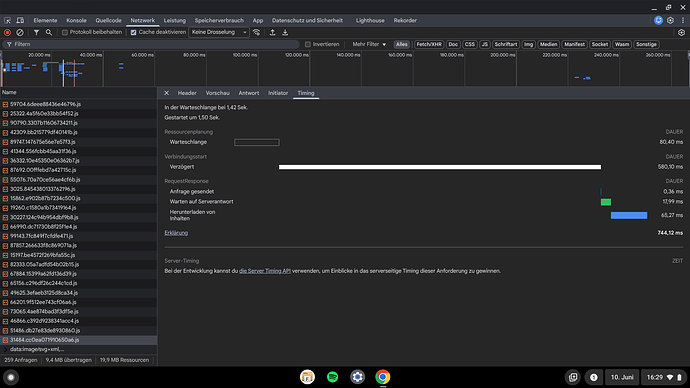Uncheck Cache deaktivieren

click(x=133, y=33)
